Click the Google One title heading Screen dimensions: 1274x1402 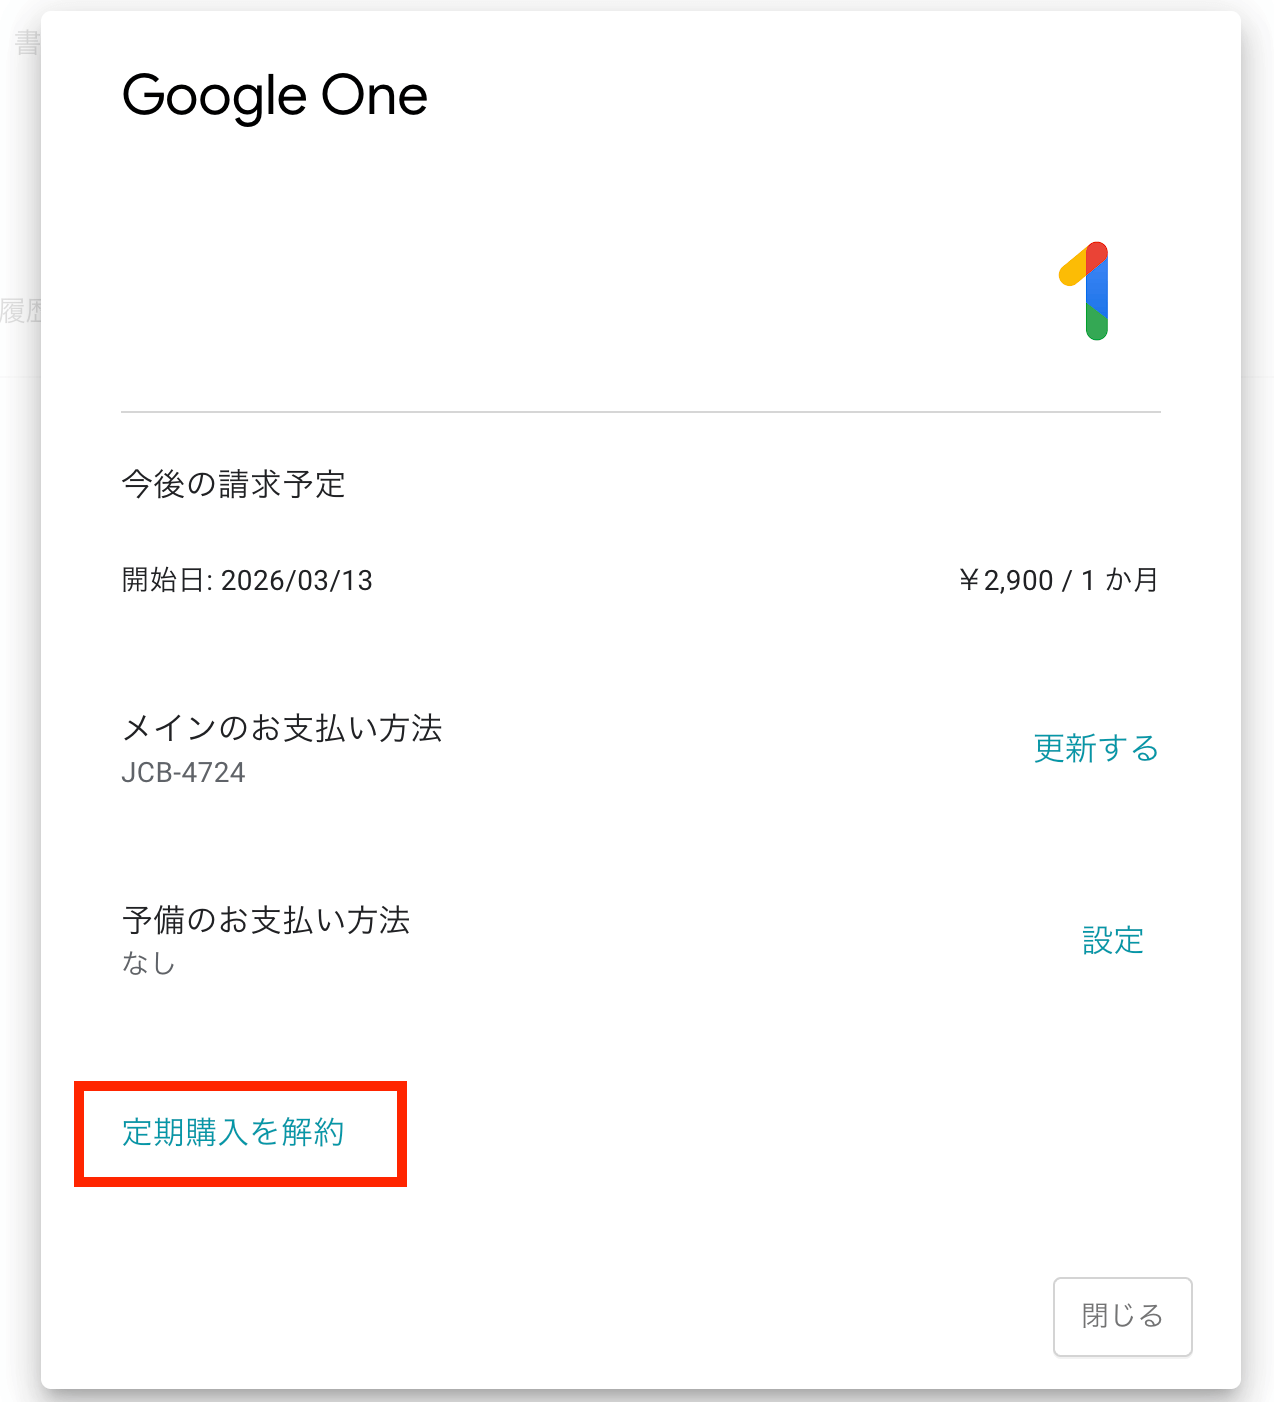point(275,96)
